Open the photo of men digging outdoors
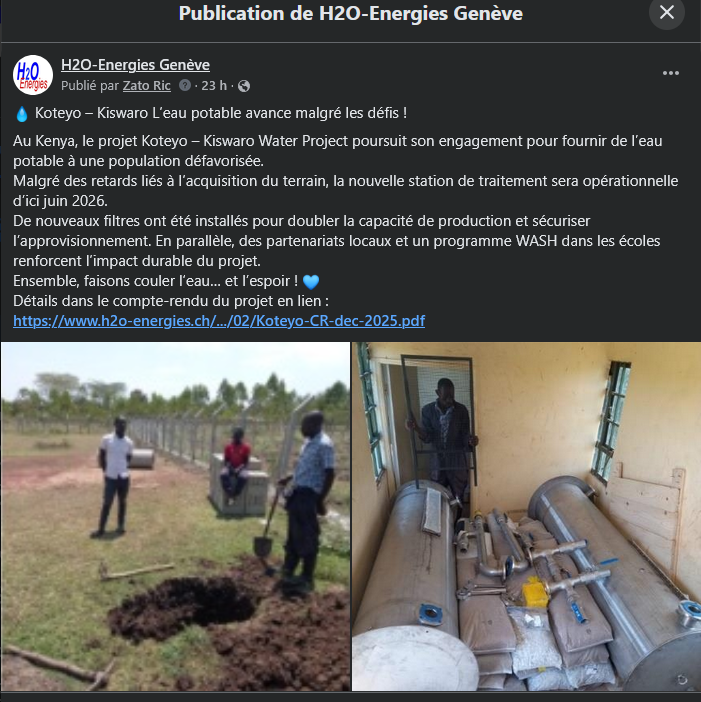This screenshot has height=702, width=701. 175,516
